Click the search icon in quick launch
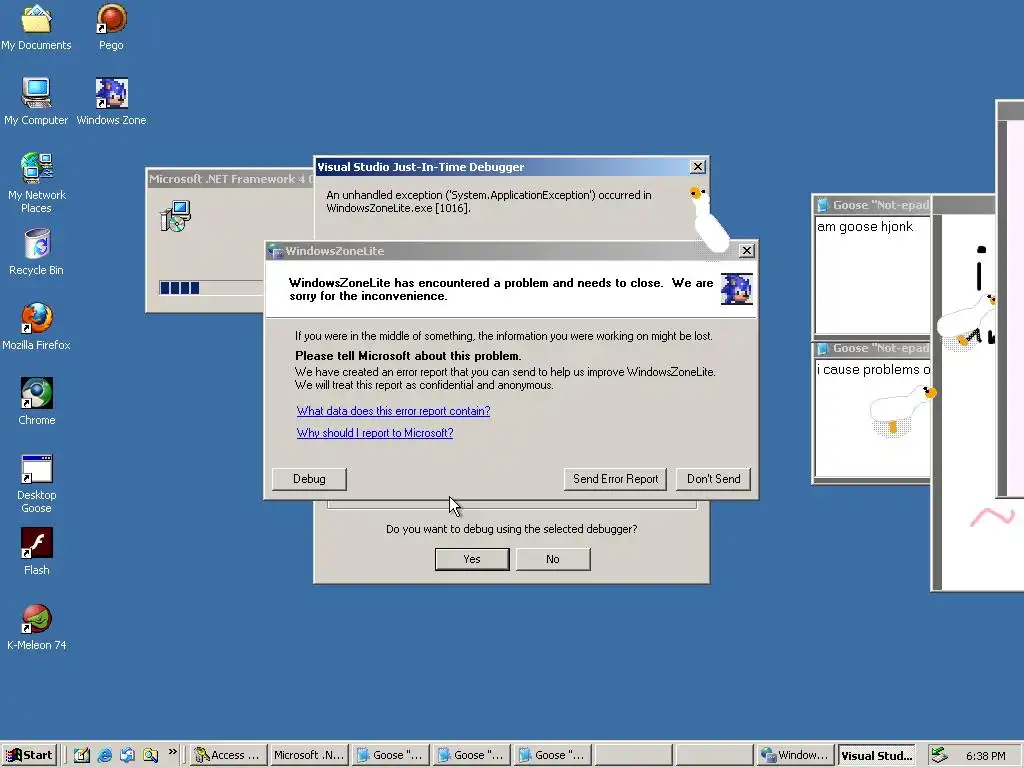 tap(150, 755)
